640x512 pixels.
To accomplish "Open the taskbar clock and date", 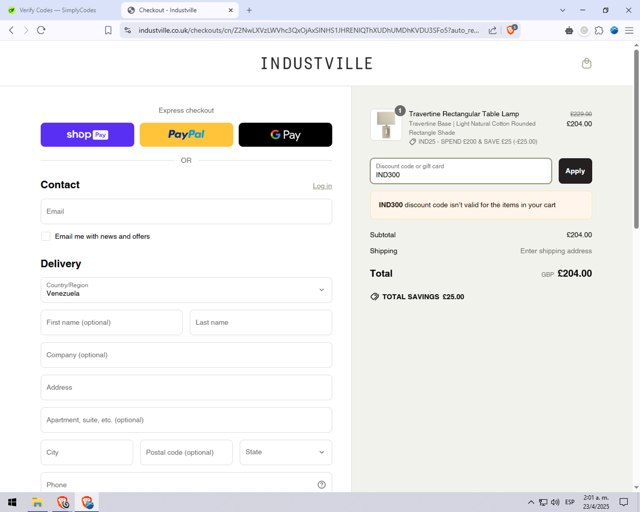I will point(596,502).
